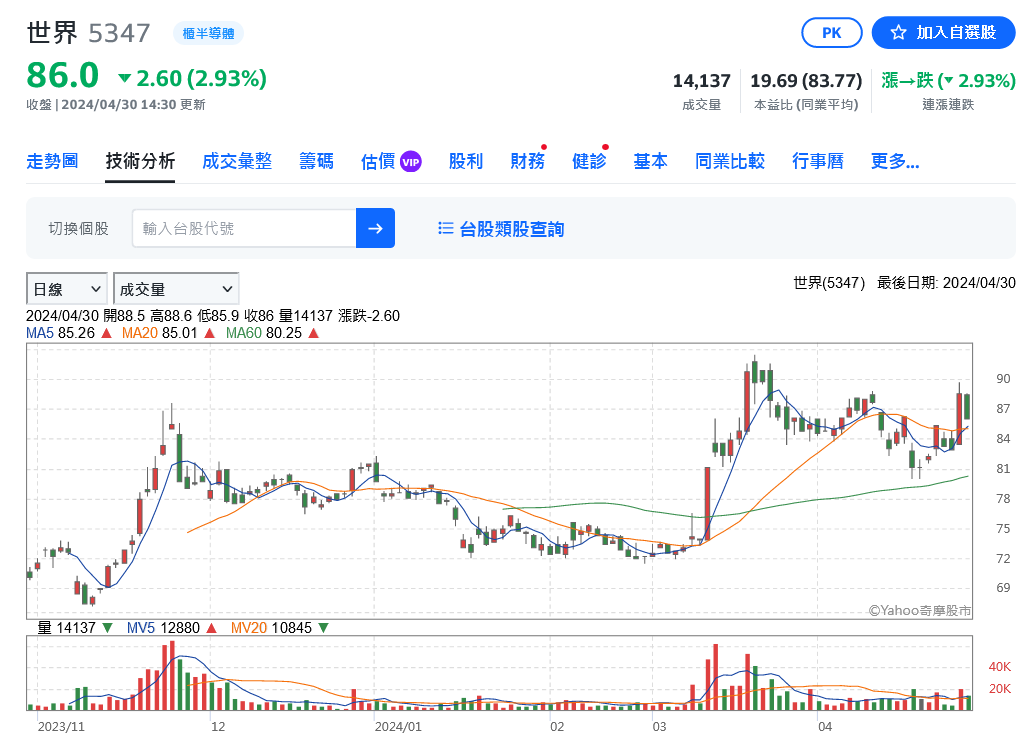Click the 加入自選股 button
Screen dimensions: 1022x738
943,33
